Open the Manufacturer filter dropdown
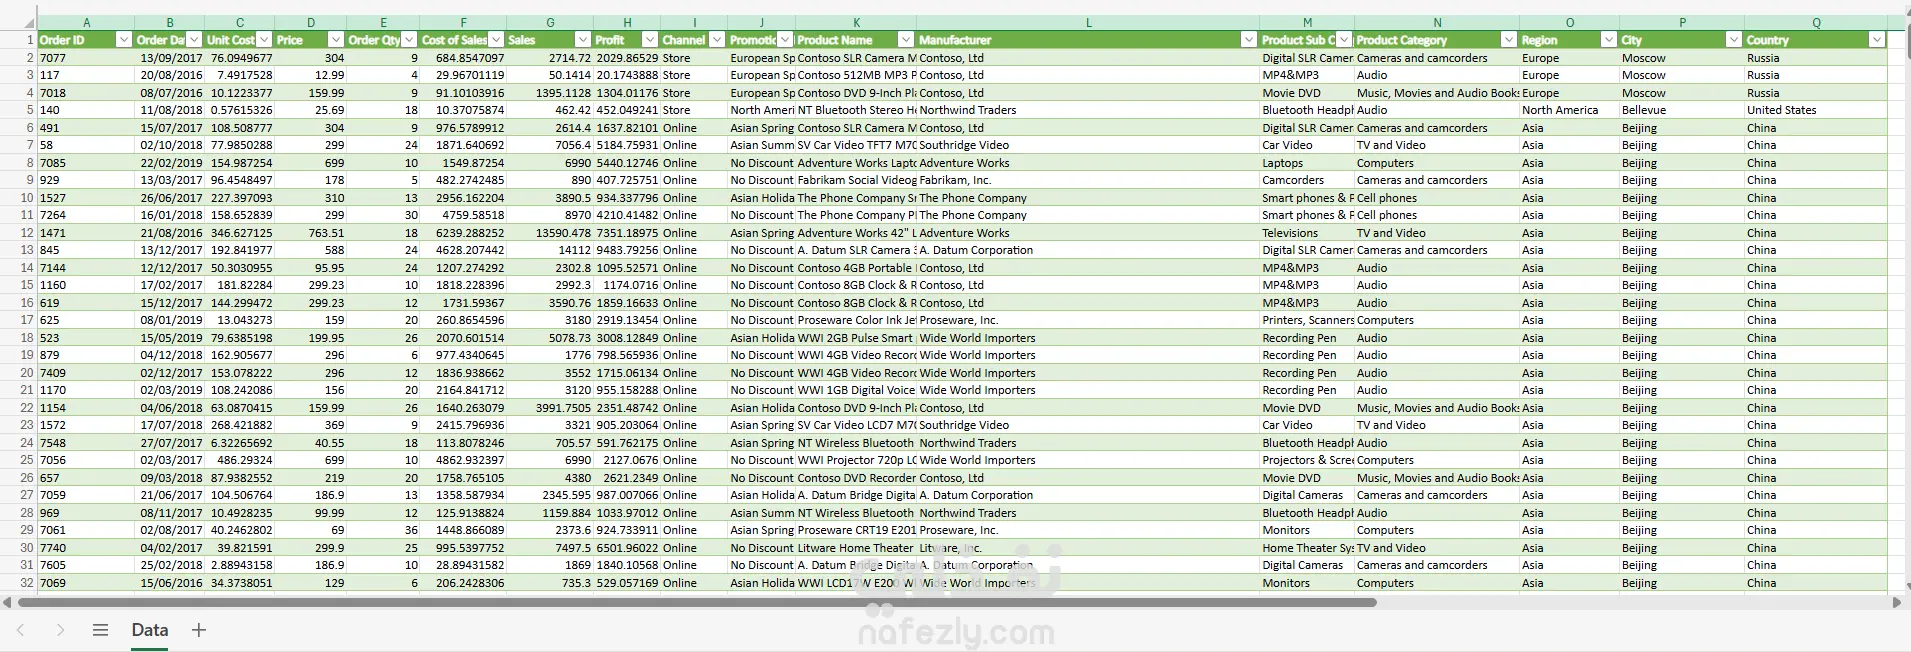Screen dimensions: 1911x652 (1248, 40)
